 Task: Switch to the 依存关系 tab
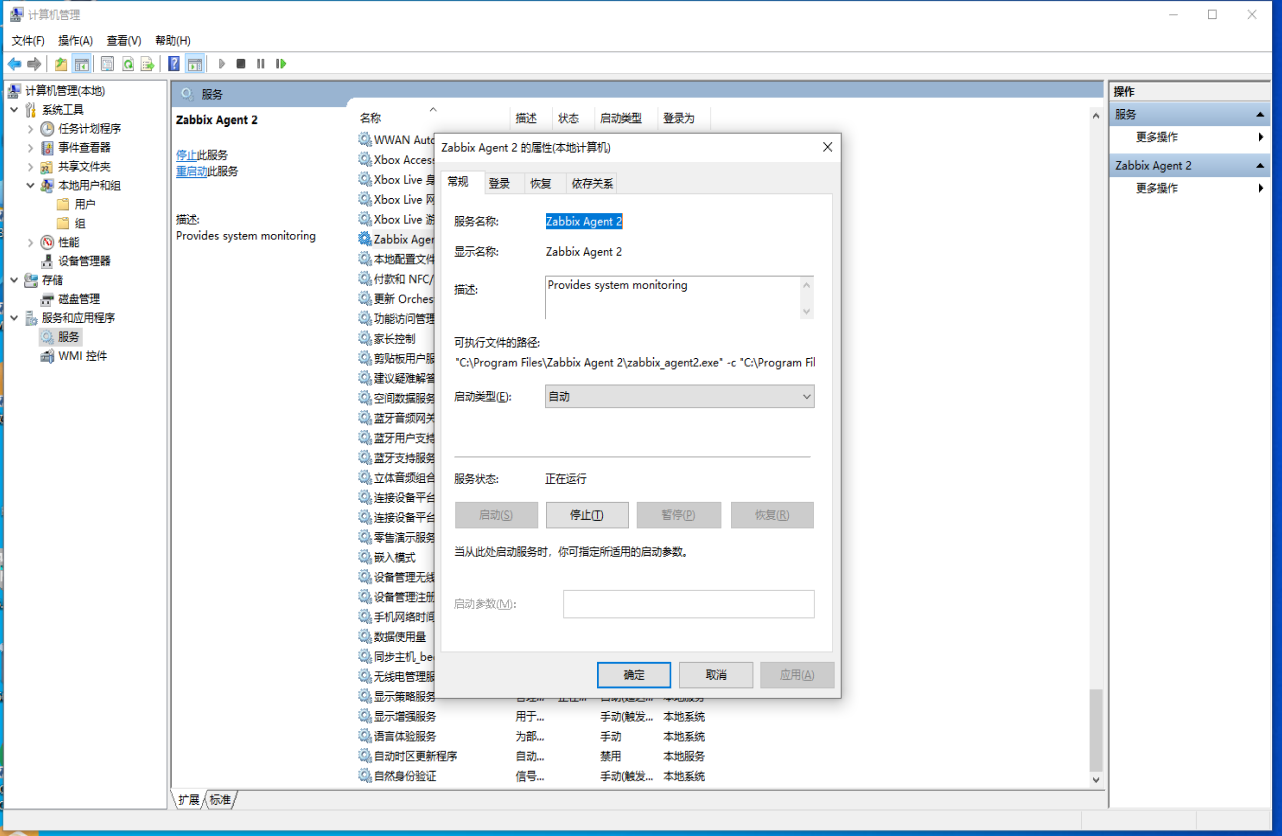tap(592, 183)
